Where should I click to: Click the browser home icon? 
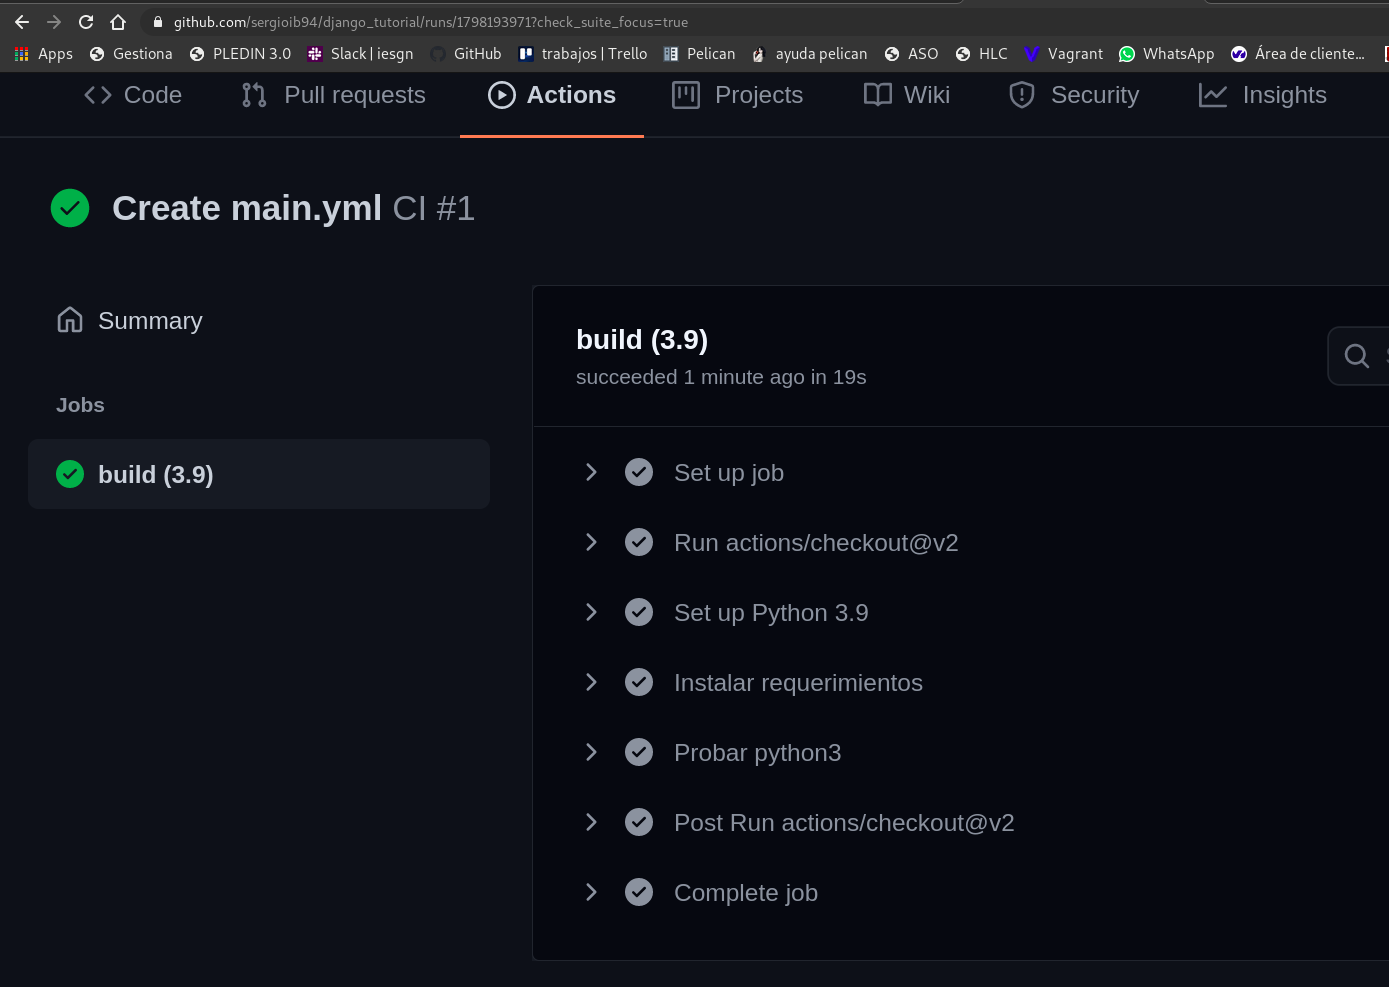click(x=118, y=22)
